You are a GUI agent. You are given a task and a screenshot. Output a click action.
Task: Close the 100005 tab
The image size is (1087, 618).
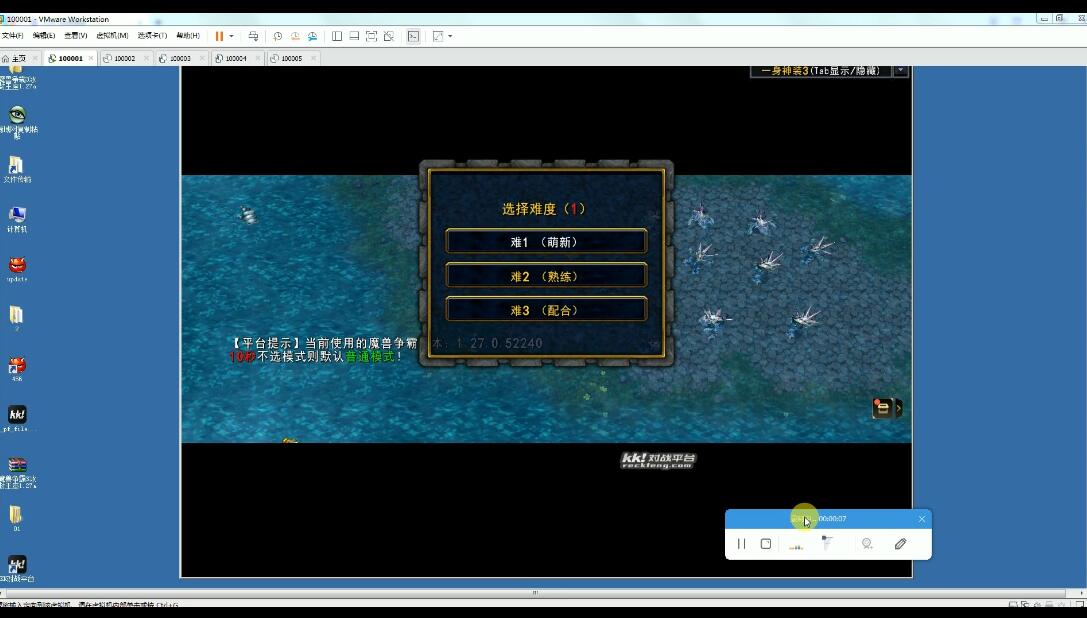[313, 58]
